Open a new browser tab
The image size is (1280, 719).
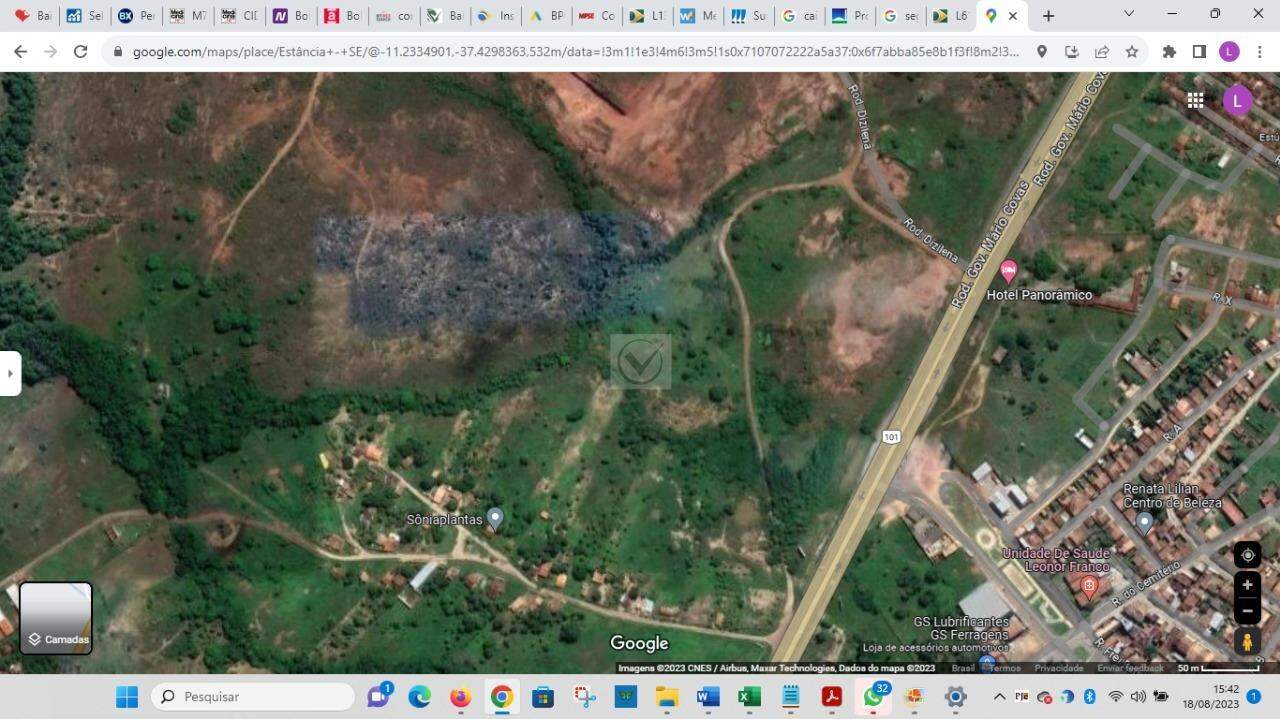pos(1048,16)
